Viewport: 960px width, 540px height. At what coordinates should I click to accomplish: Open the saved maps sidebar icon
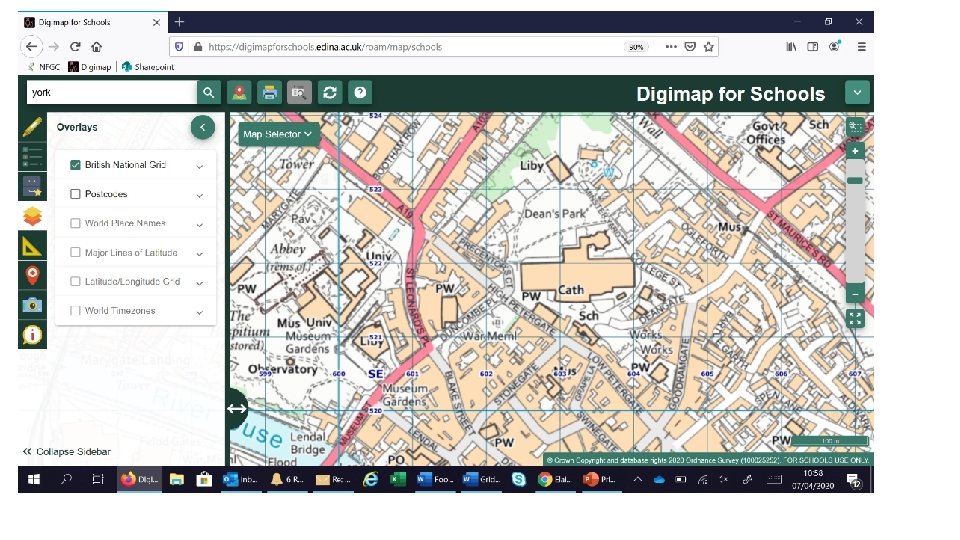tap(32, 186)
